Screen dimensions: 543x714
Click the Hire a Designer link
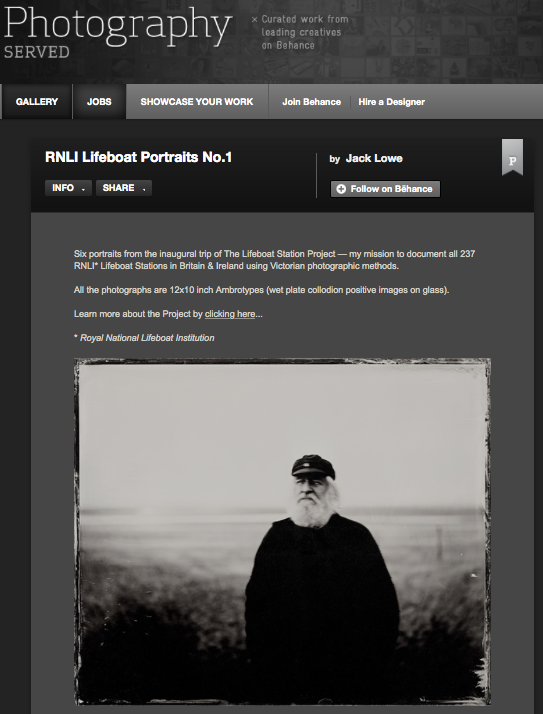[x=392, y=102]
